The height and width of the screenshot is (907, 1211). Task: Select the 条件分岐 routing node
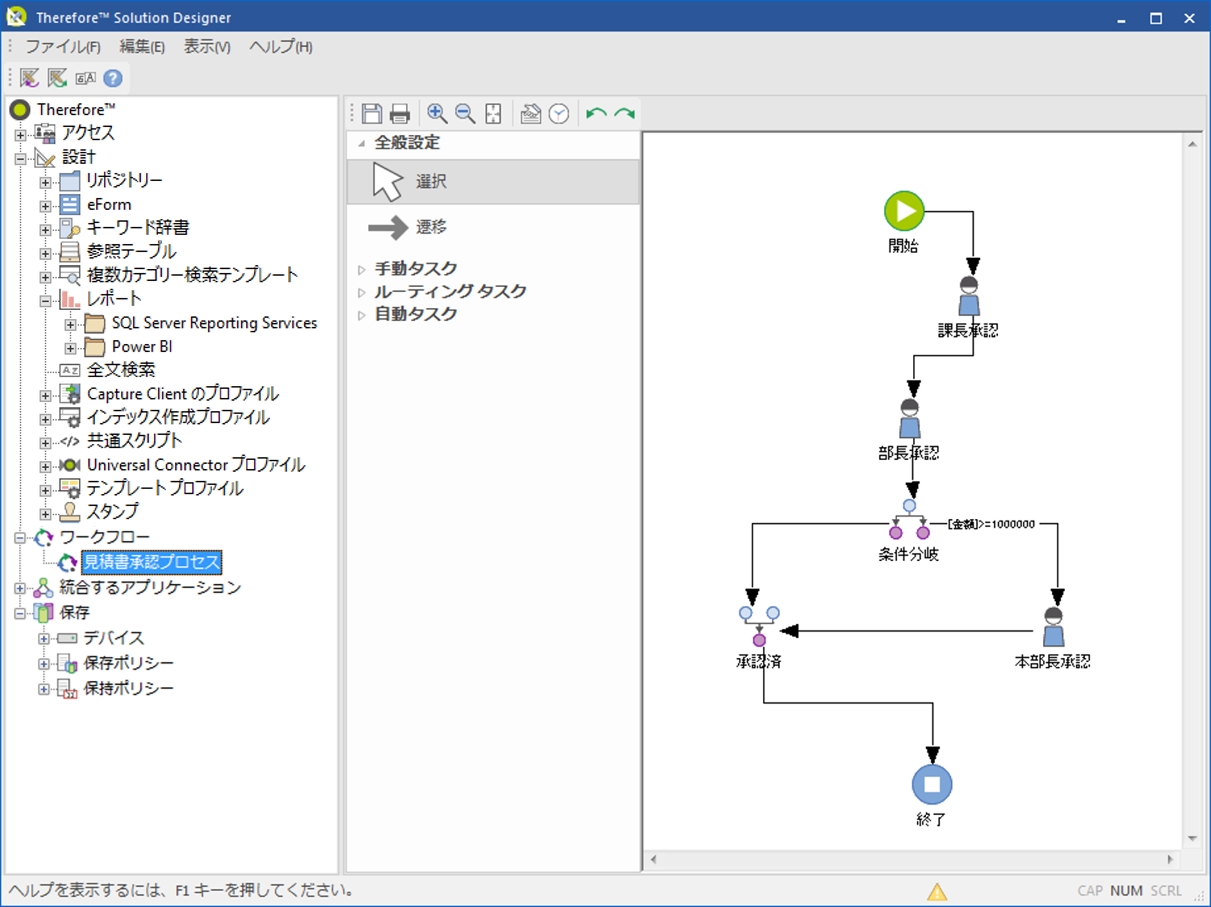coord(909,520)
